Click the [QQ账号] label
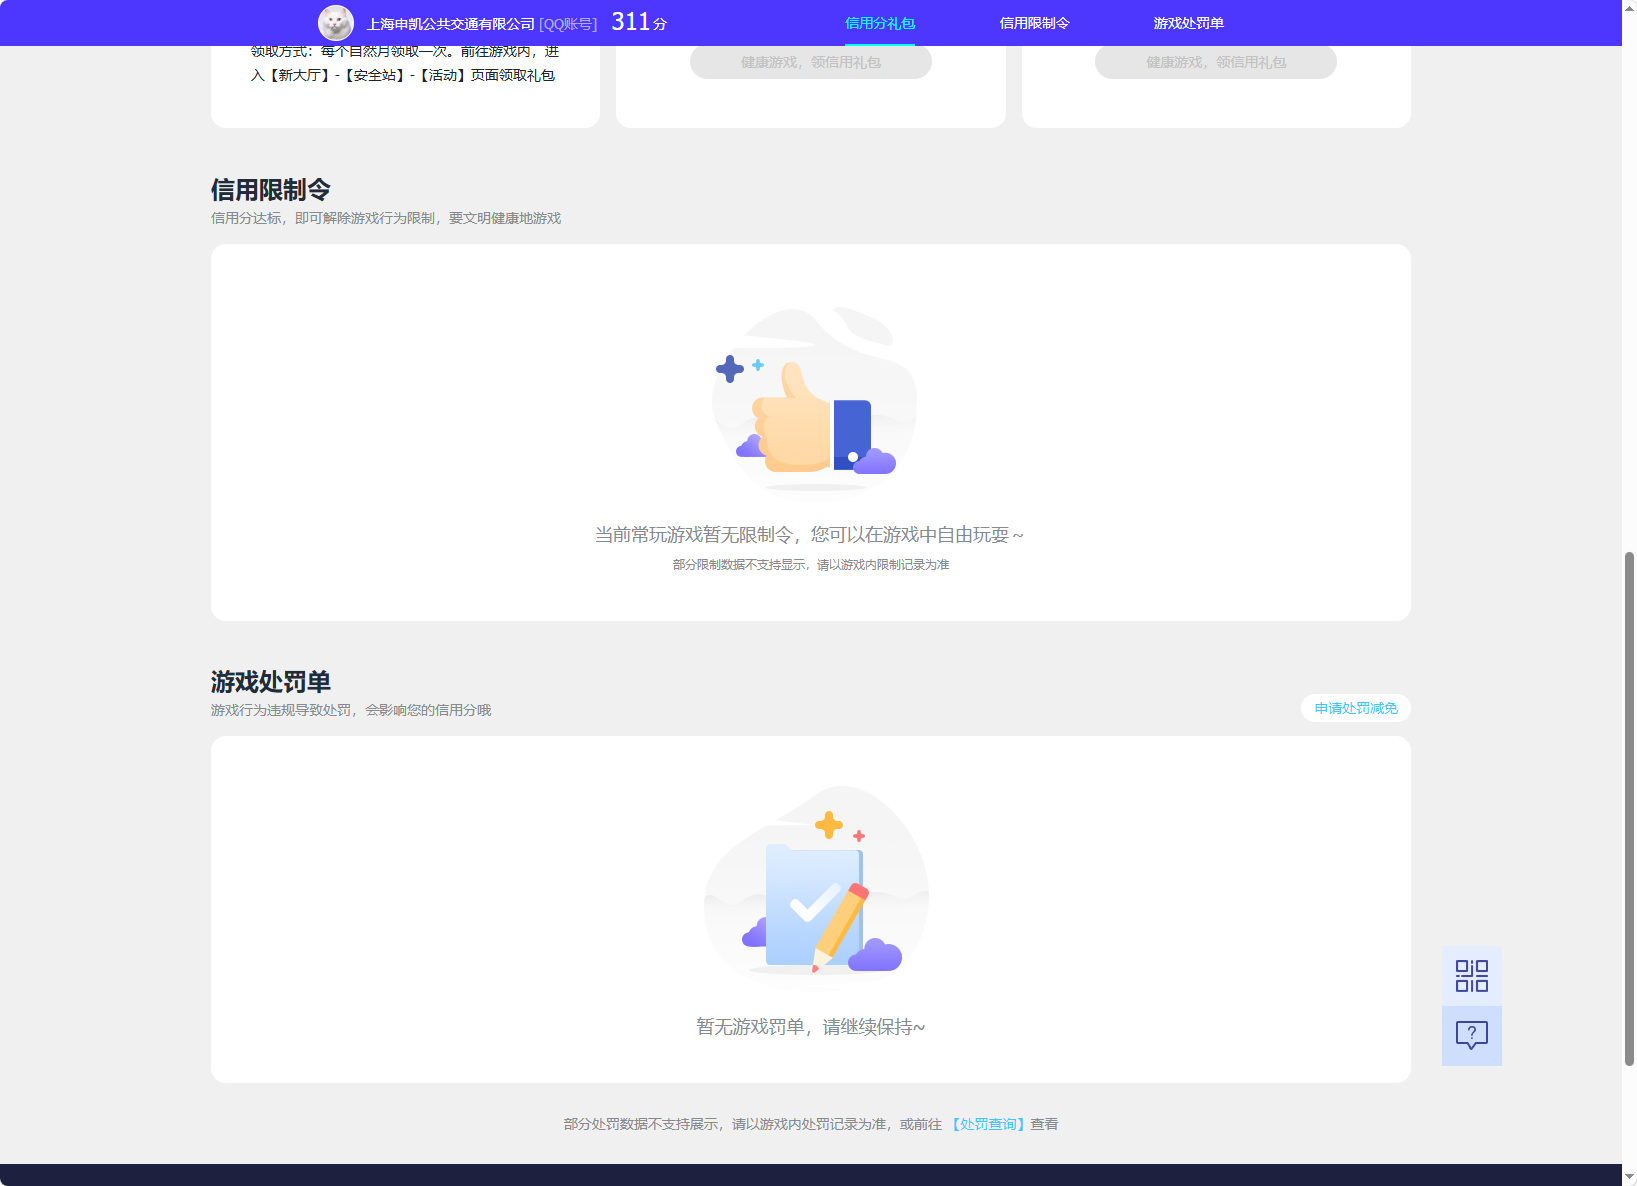Image resolution: width=1637 pixels, height=1186 pixels. (x=568, y=24)
